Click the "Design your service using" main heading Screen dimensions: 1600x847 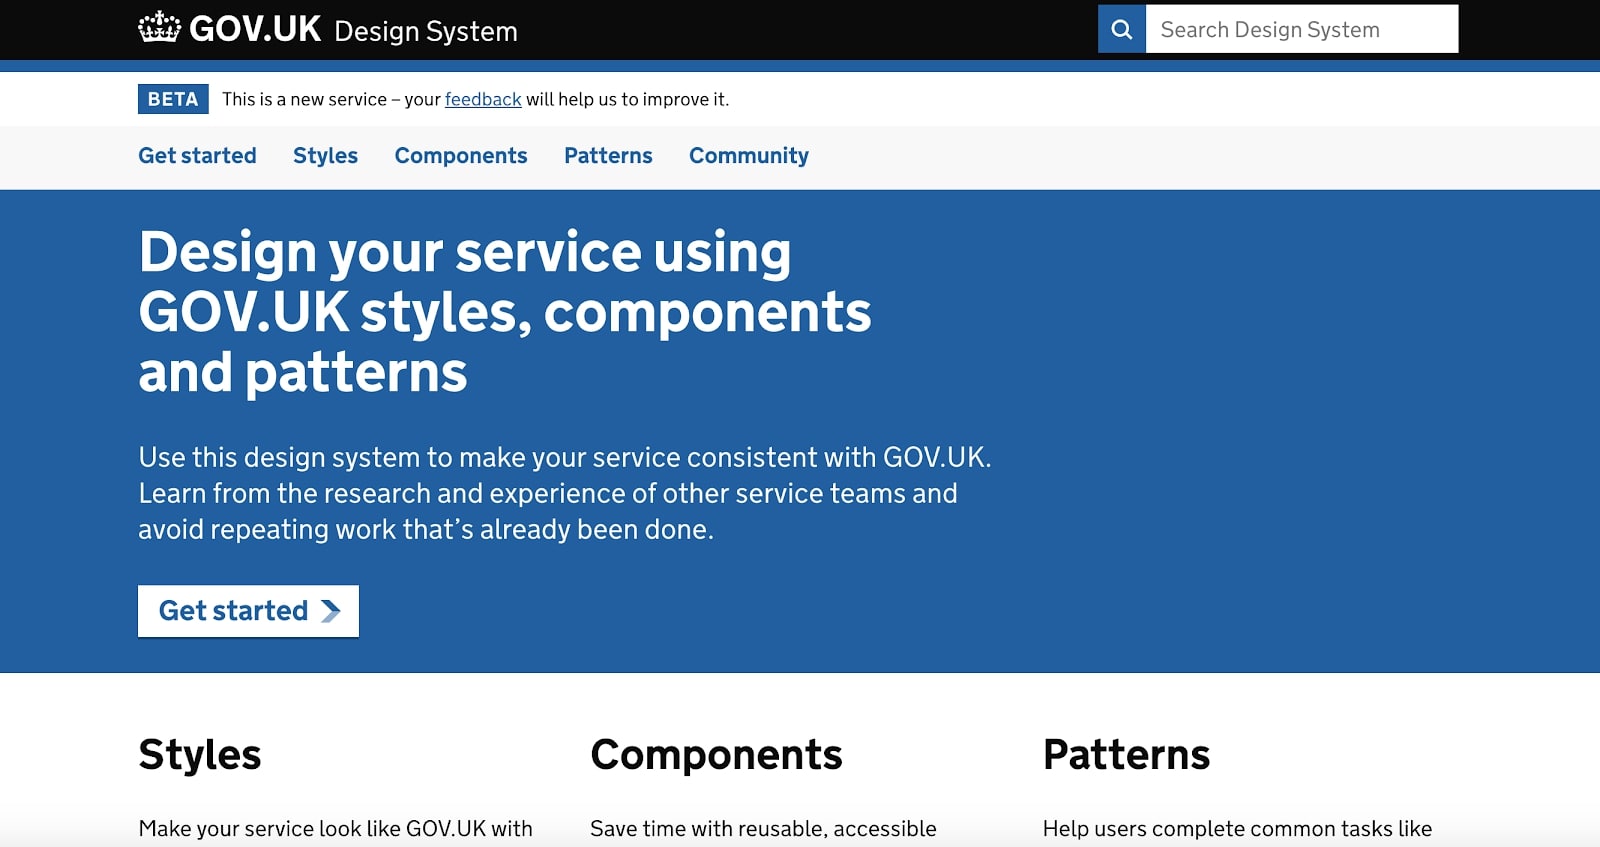pos(505,312)
